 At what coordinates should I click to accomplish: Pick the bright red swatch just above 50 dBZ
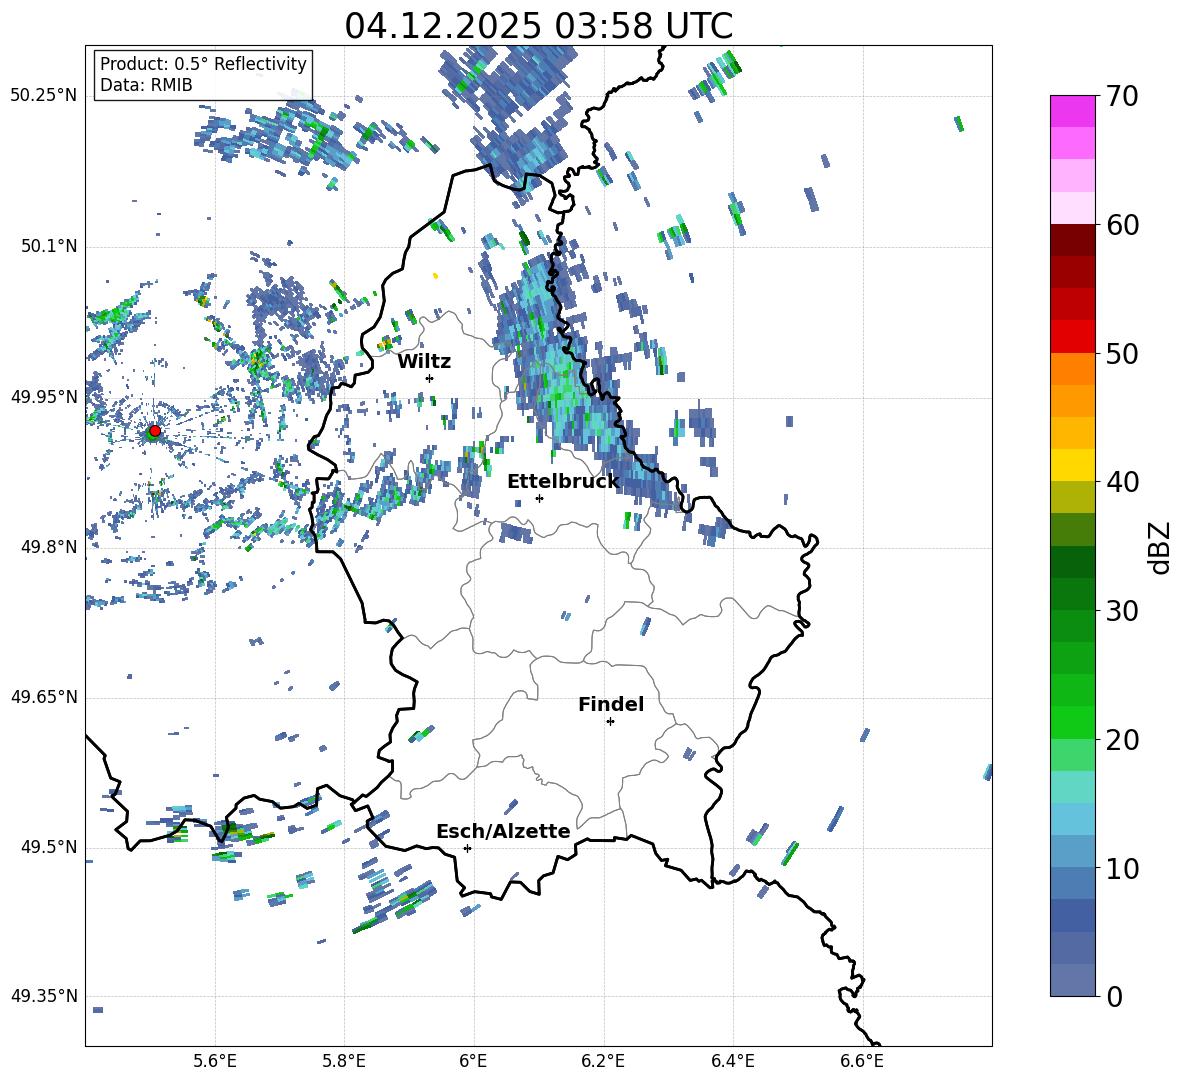pos(1073,336)
